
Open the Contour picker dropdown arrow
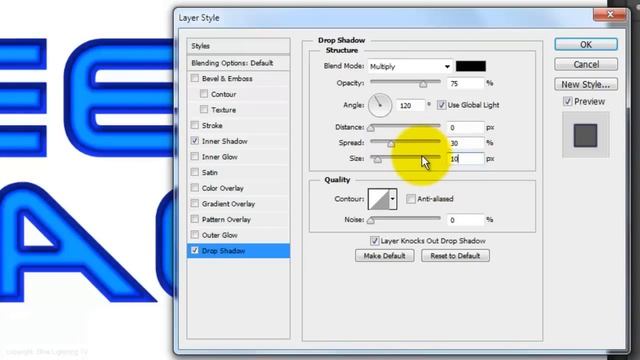pyautogui.click(x=392, y=199)
